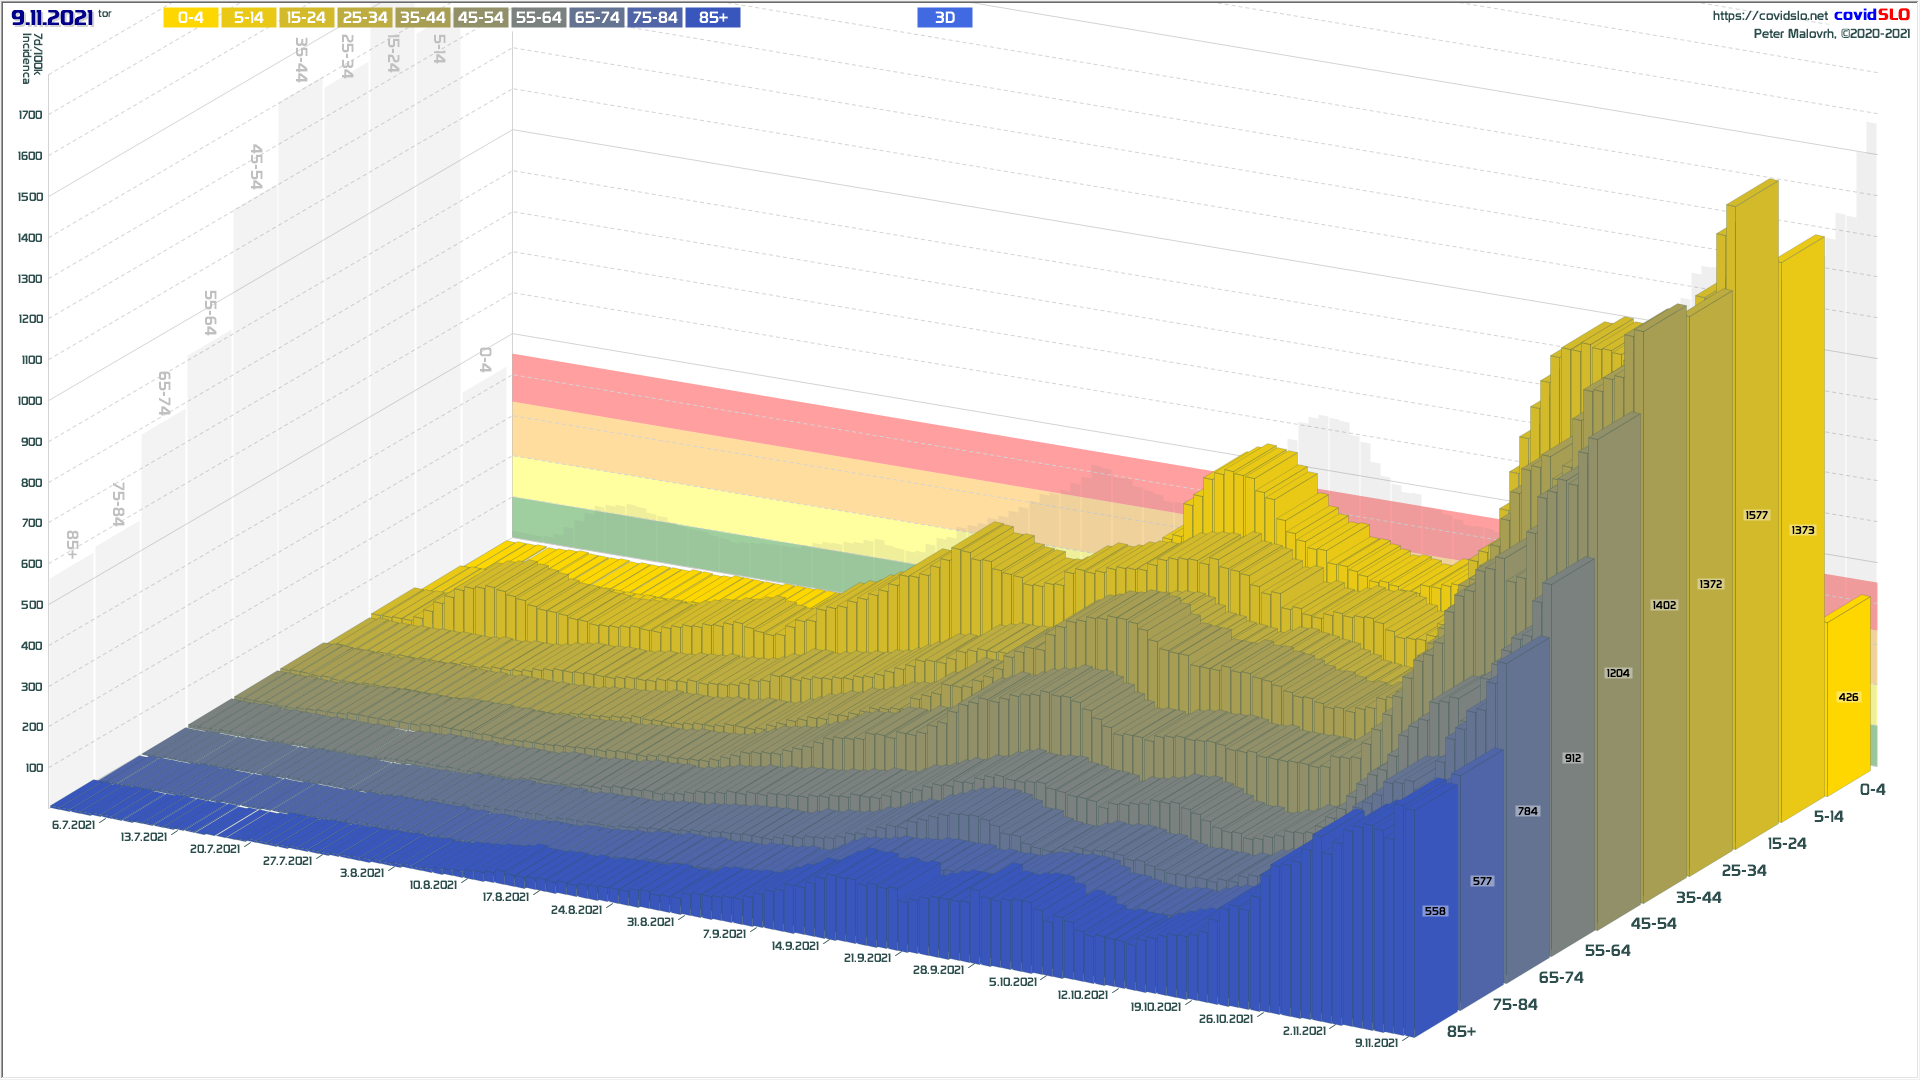The height and width of the screenshot is (1080, 1920).
Task: Switch the 3D view button
Action: point(944,18)
